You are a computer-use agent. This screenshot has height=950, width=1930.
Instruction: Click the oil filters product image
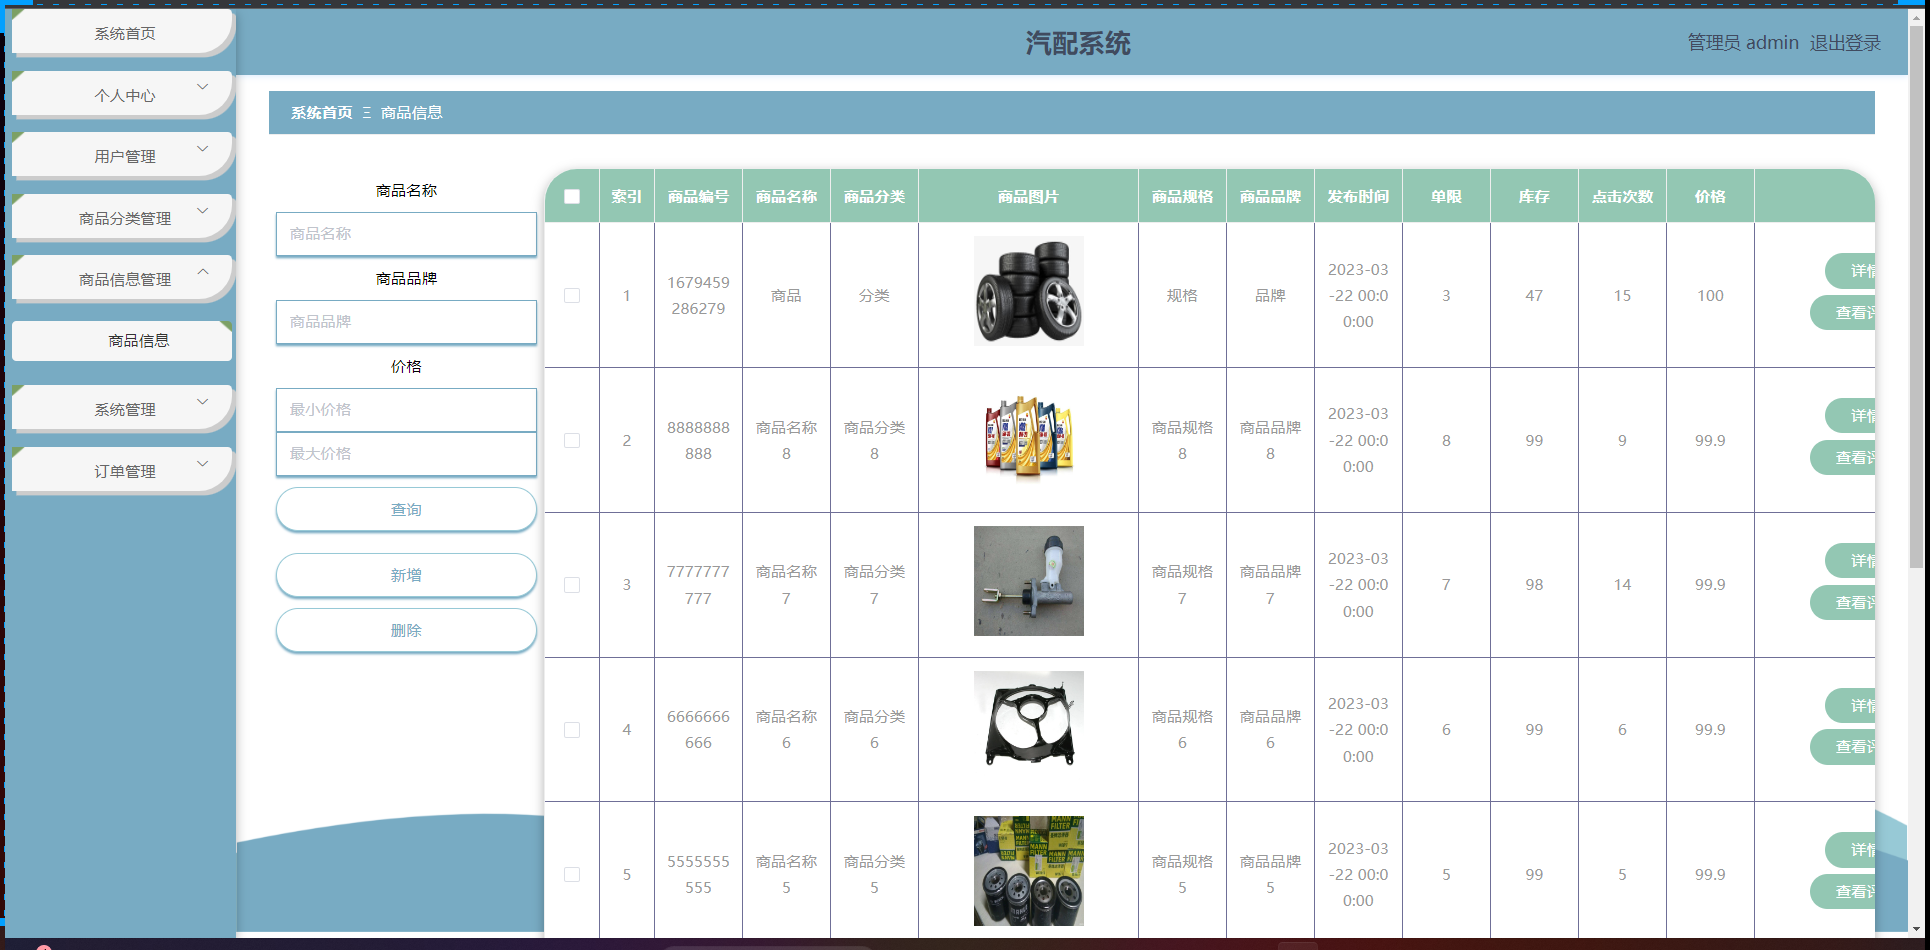point(1028,870)
